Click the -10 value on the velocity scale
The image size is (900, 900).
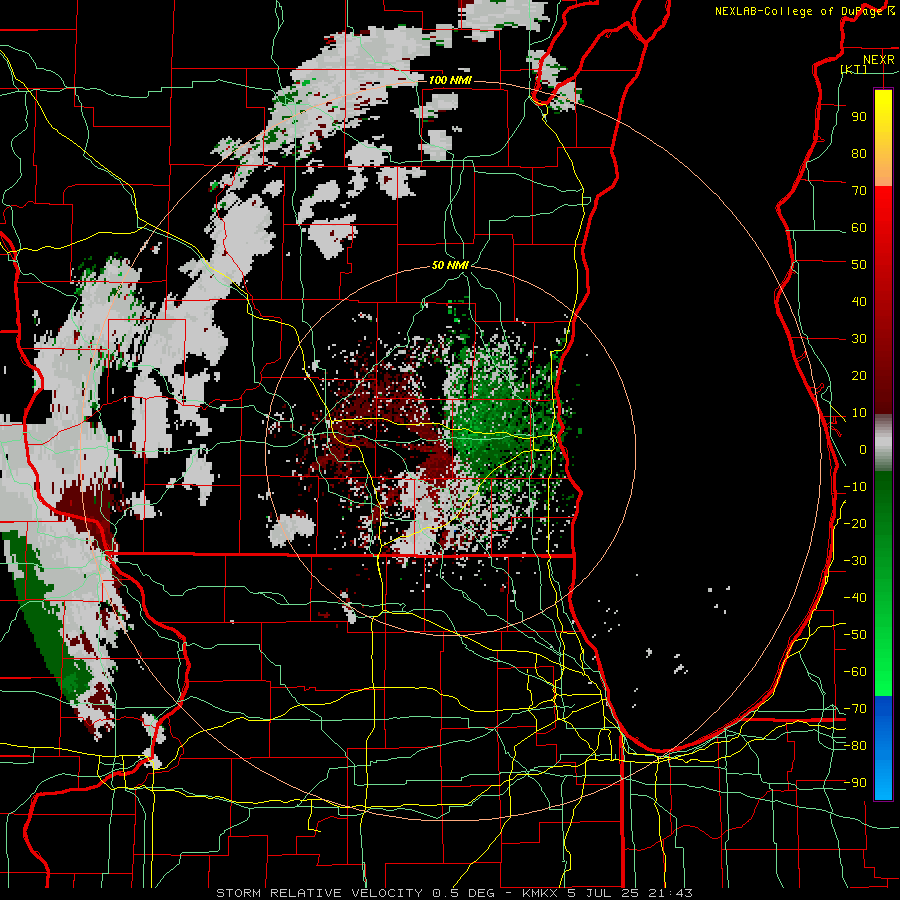pyautogui.click(x=855, y=487)
